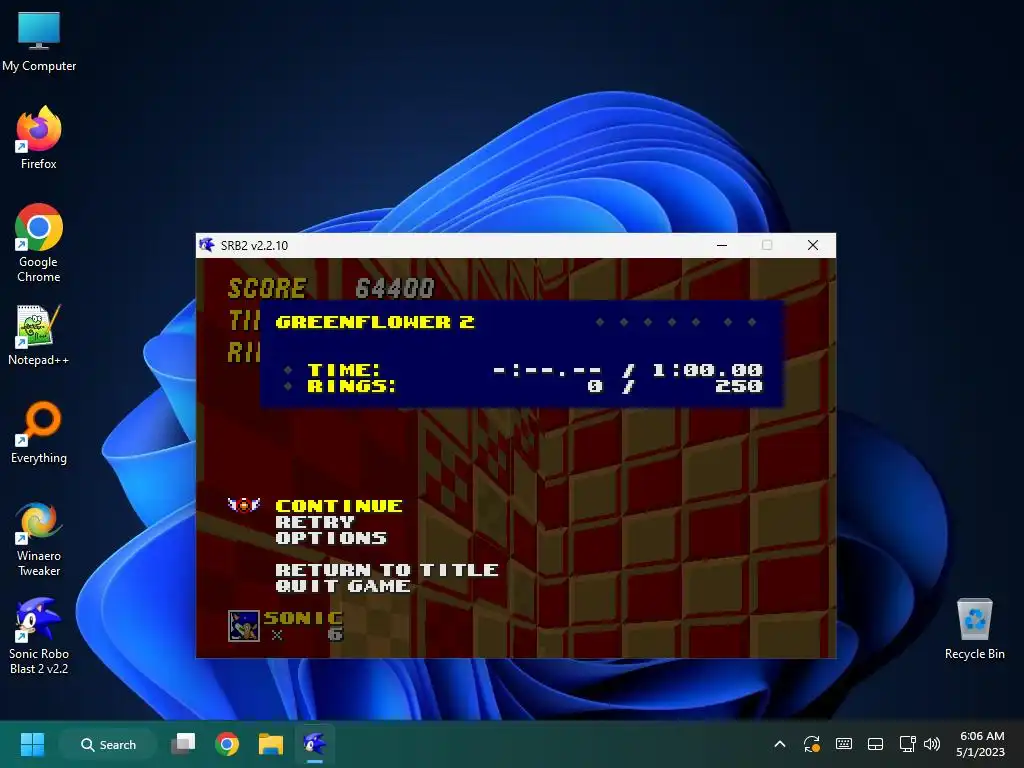This screenshot has width=1024, height=768.
Task: Minimize the SRB2 window
Action: [722, 245]
